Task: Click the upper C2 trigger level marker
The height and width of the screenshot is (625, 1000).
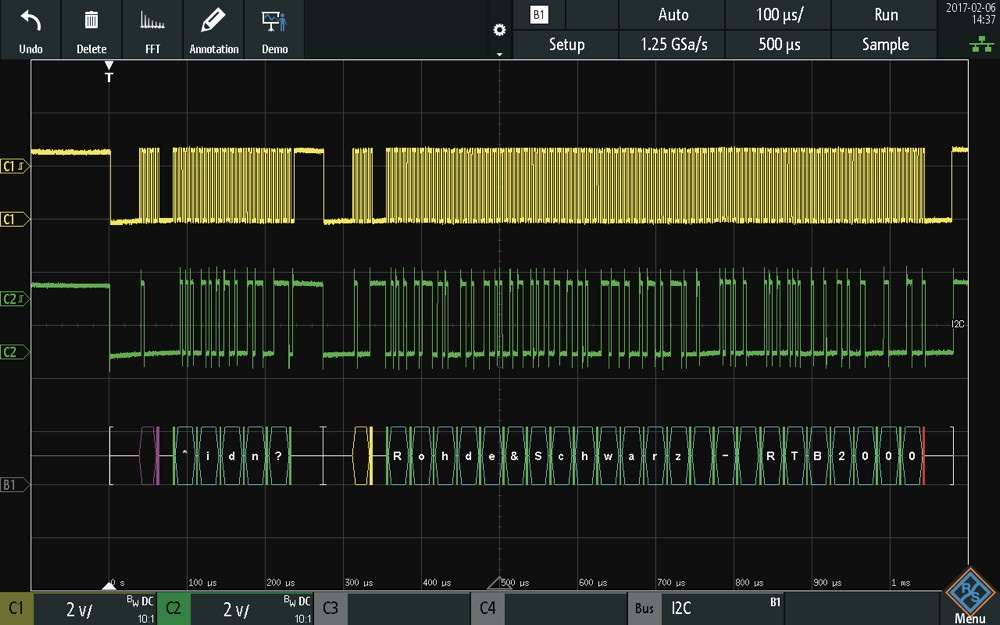Action: [14, 298]
